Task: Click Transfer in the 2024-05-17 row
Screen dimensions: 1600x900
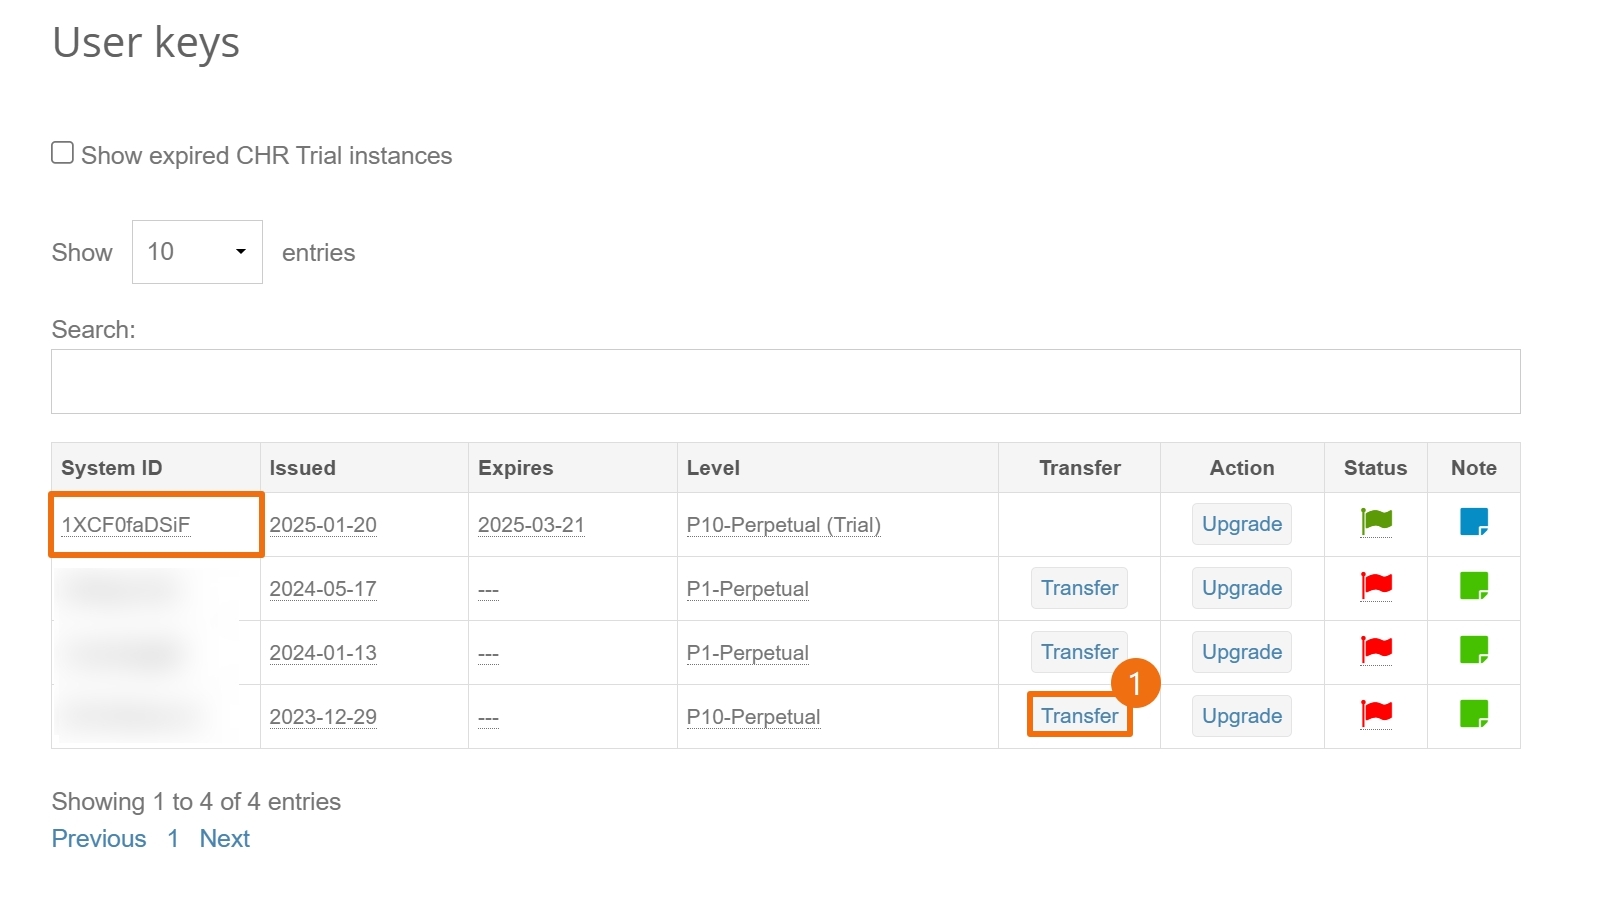Action: [x=1079, y=588]
